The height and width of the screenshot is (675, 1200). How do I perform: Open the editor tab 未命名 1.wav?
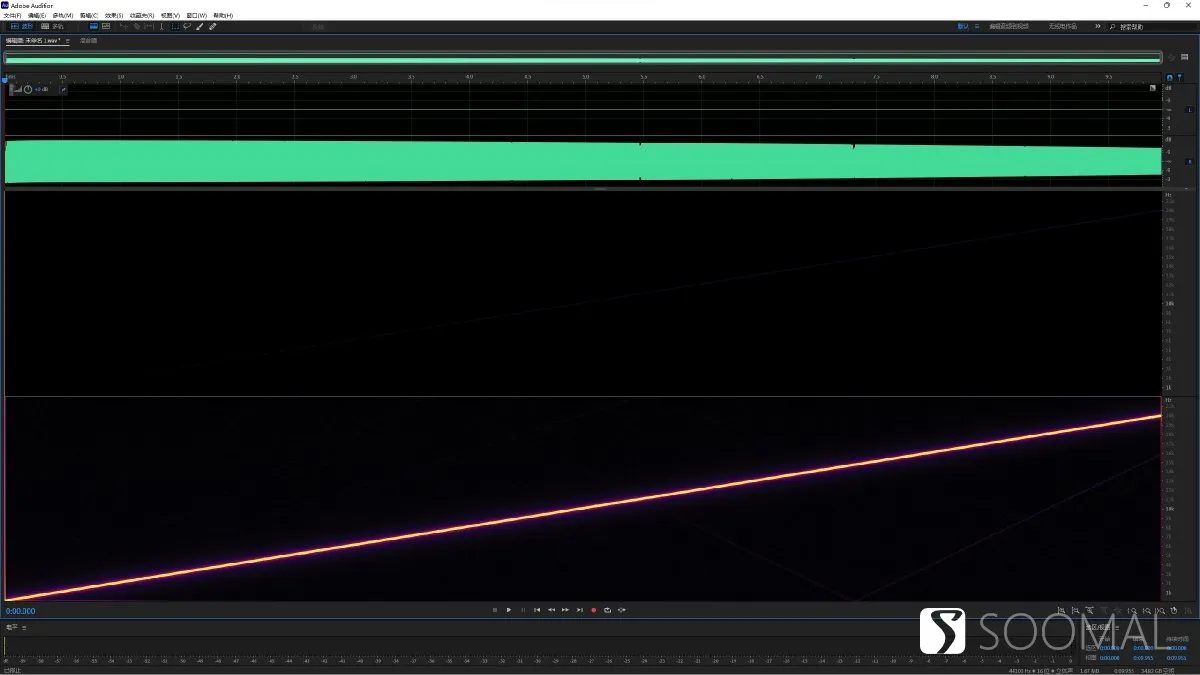(34, 41)
